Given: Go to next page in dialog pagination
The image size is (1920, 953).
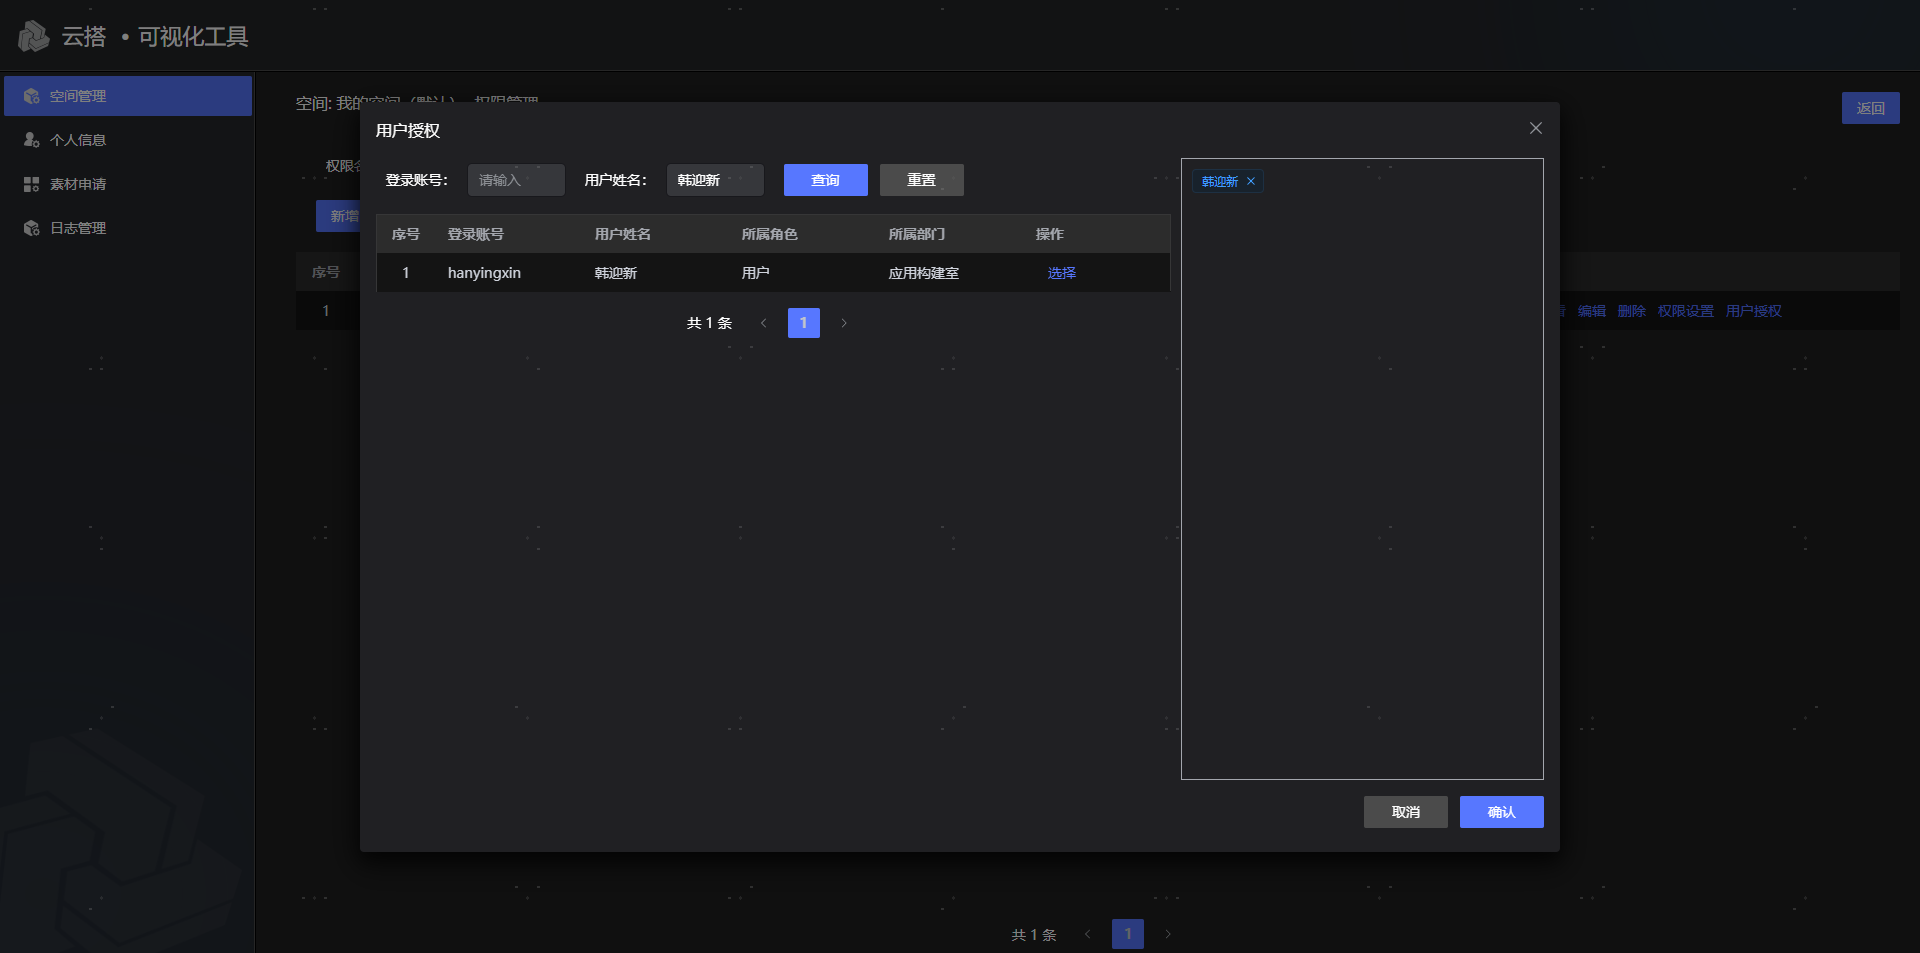Looking at the screenshot, I should (x=844, y=323).
